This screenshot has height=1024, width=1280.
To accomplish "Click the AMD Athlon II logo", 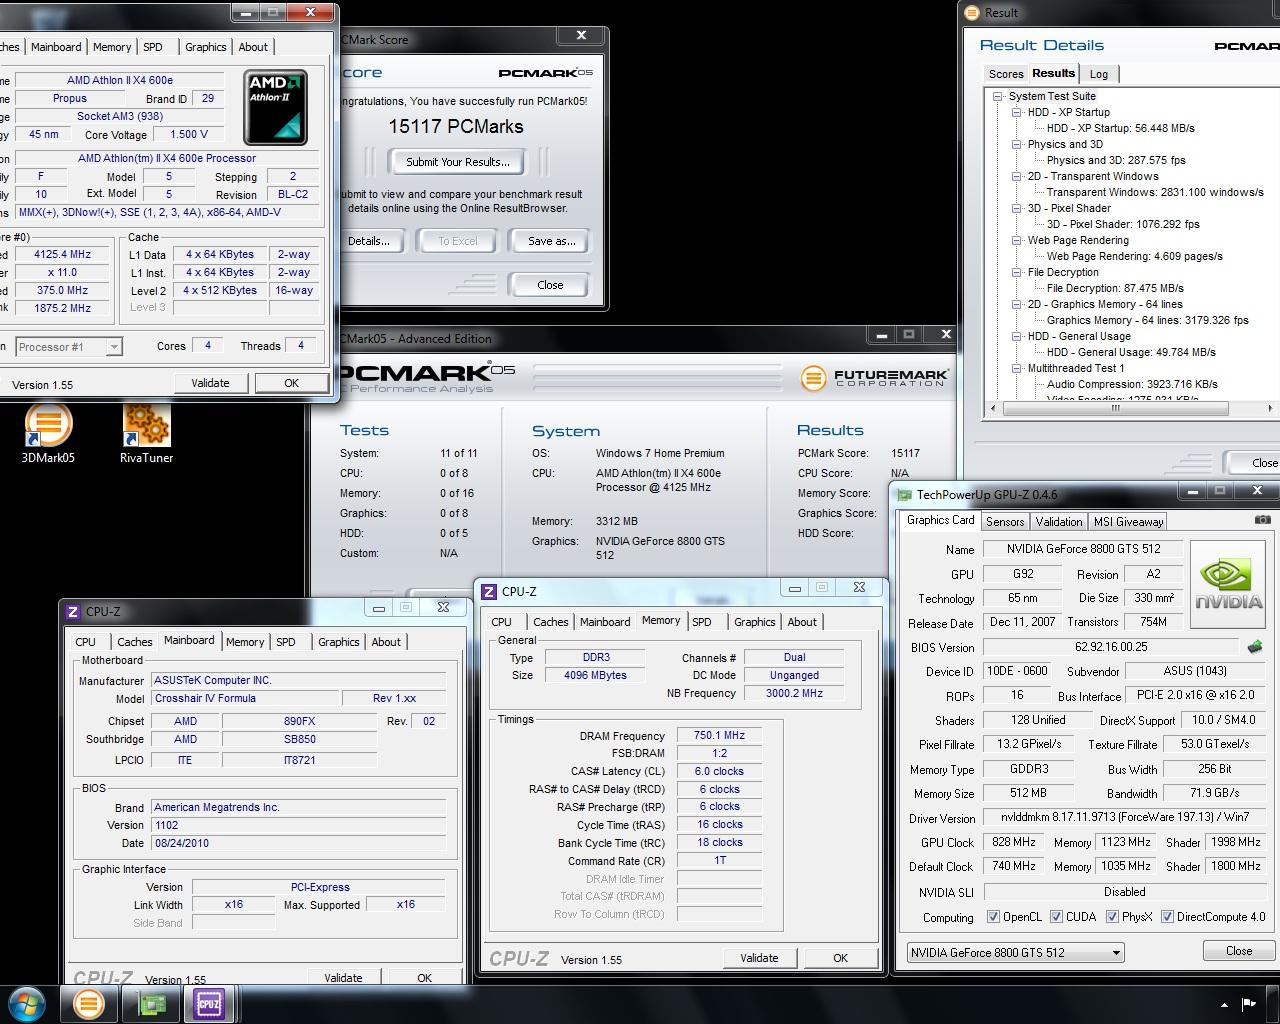I will coord(275,107).
